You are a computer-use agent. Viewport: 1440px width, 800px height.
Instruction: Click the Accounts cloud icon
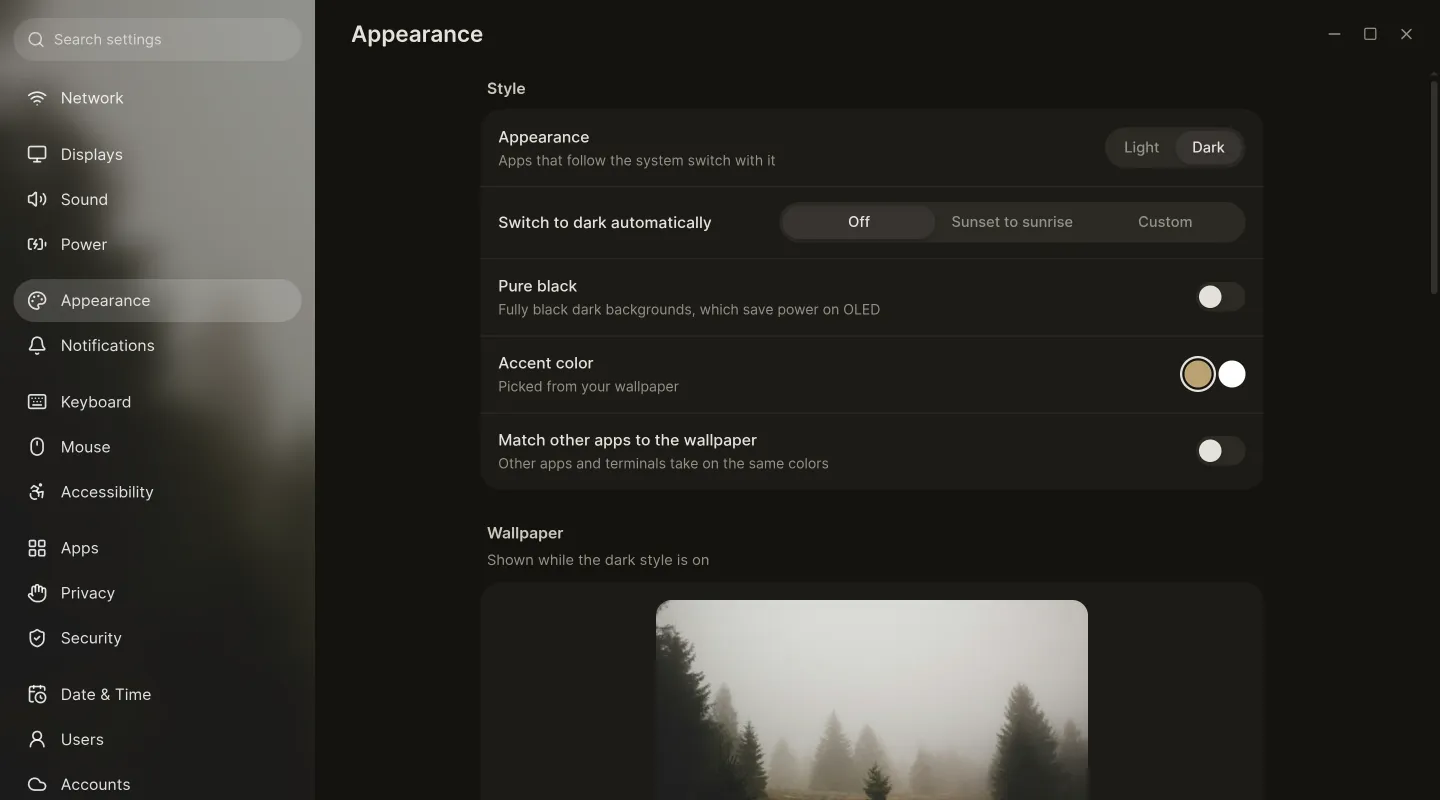click(37, 784)
